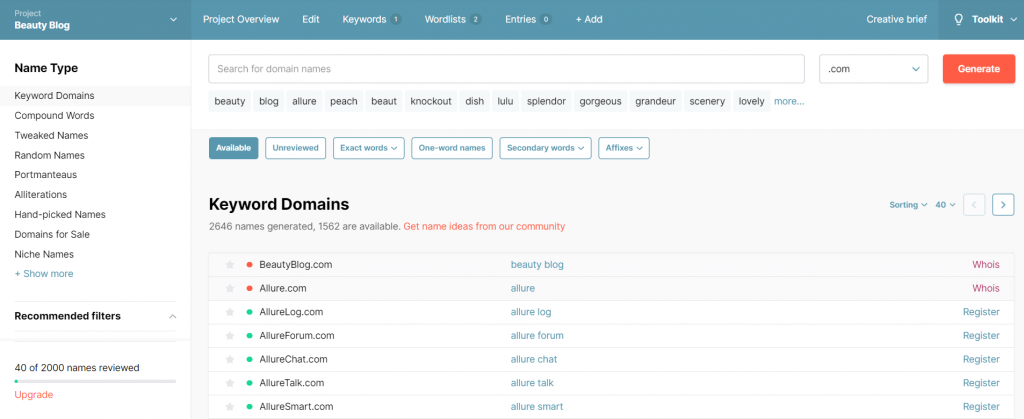This screenshot has height=419, width=1024.
Task: Expand the Exact words dropdown
Action: pyautogui.click(x=368, y=148)
